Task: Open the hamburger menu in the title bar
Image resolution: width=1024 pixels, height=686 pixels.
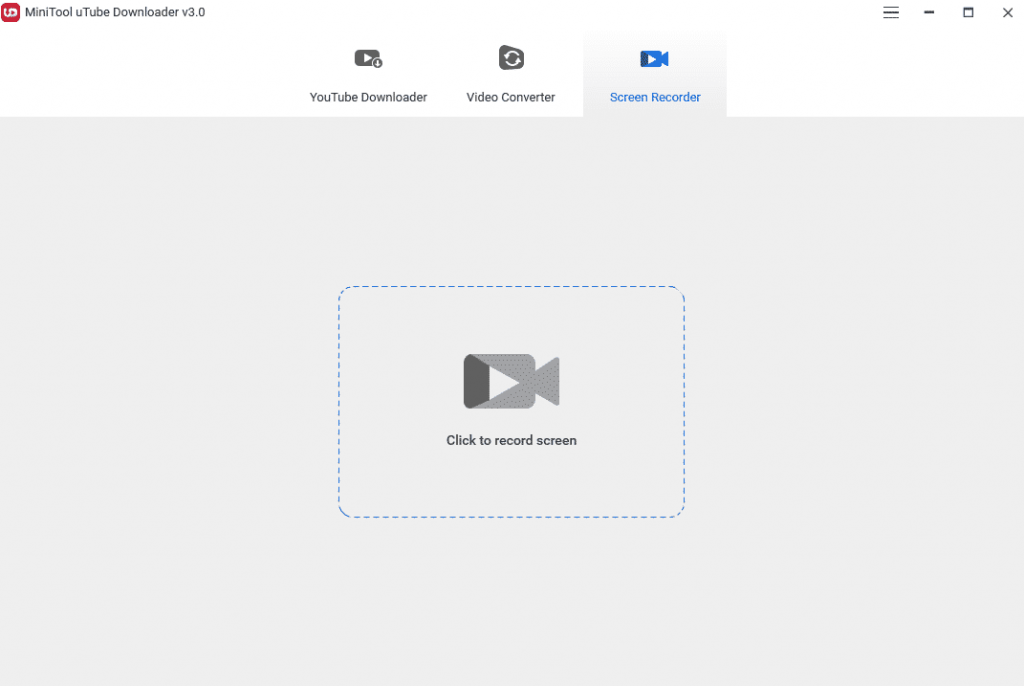Action: (890, 13)
